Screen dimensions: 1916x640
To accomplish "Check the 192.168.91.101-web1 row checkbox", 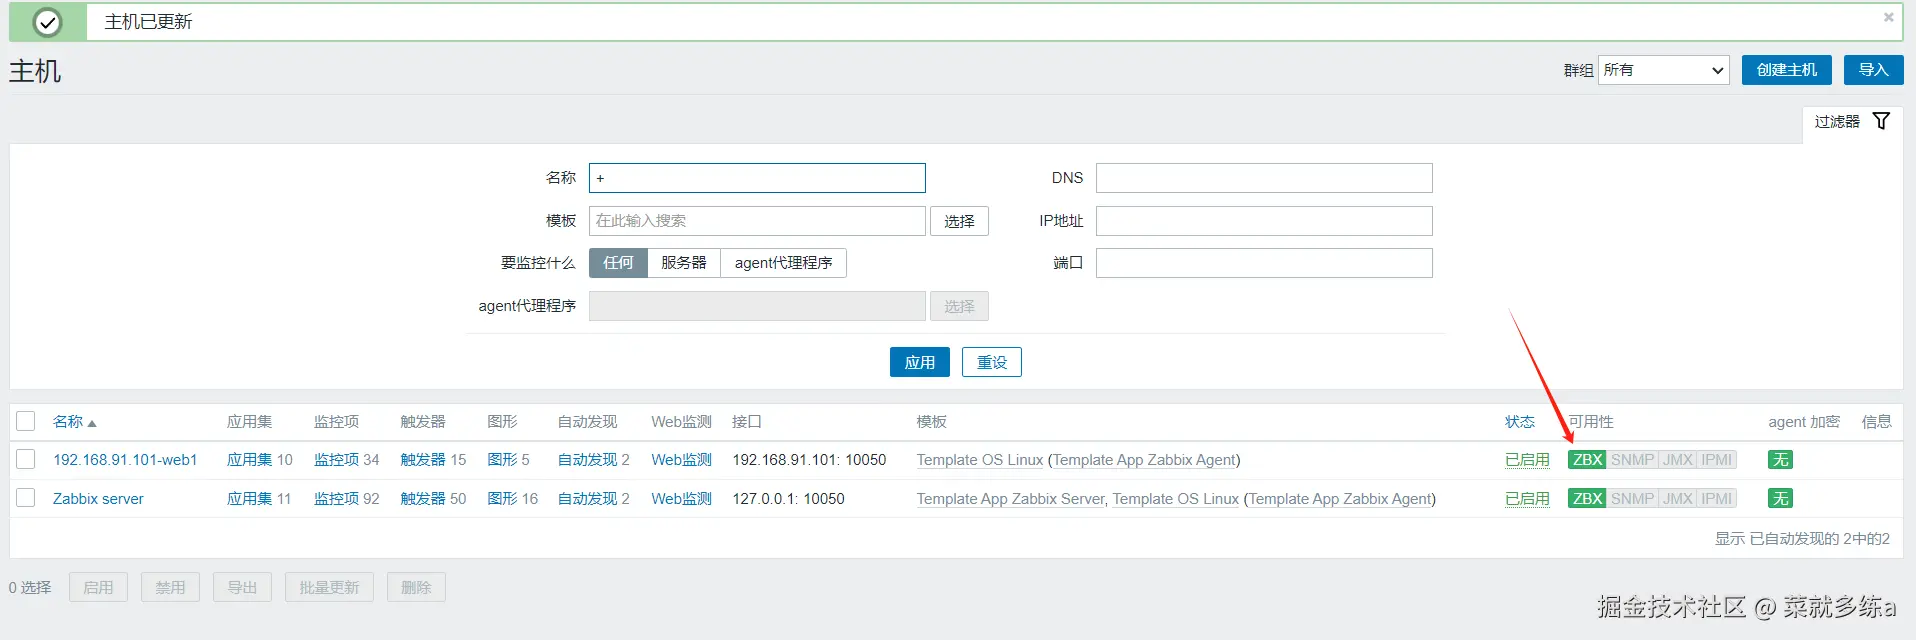I will pos(26,459).
